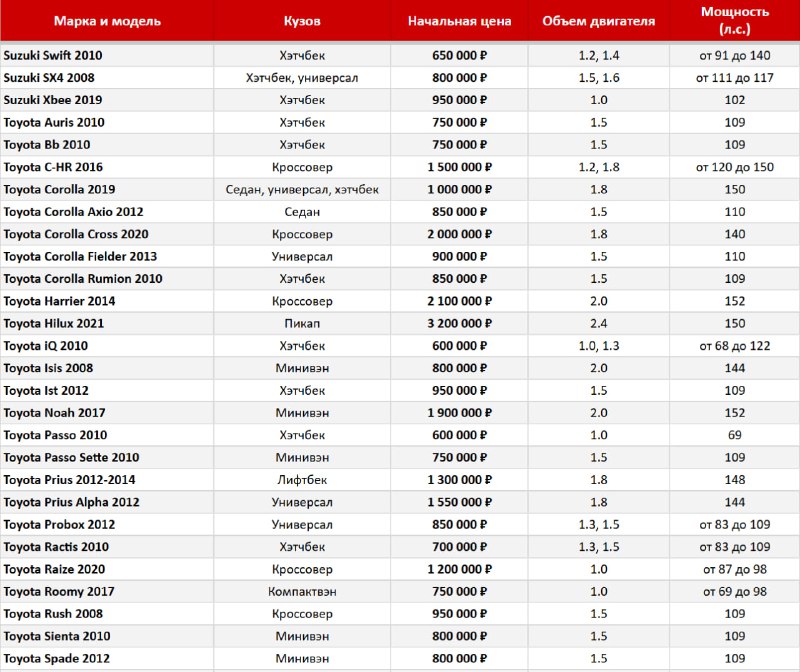
Task: Select the 'Лифтбек' body type cell
Action: [x=301, y=480]
